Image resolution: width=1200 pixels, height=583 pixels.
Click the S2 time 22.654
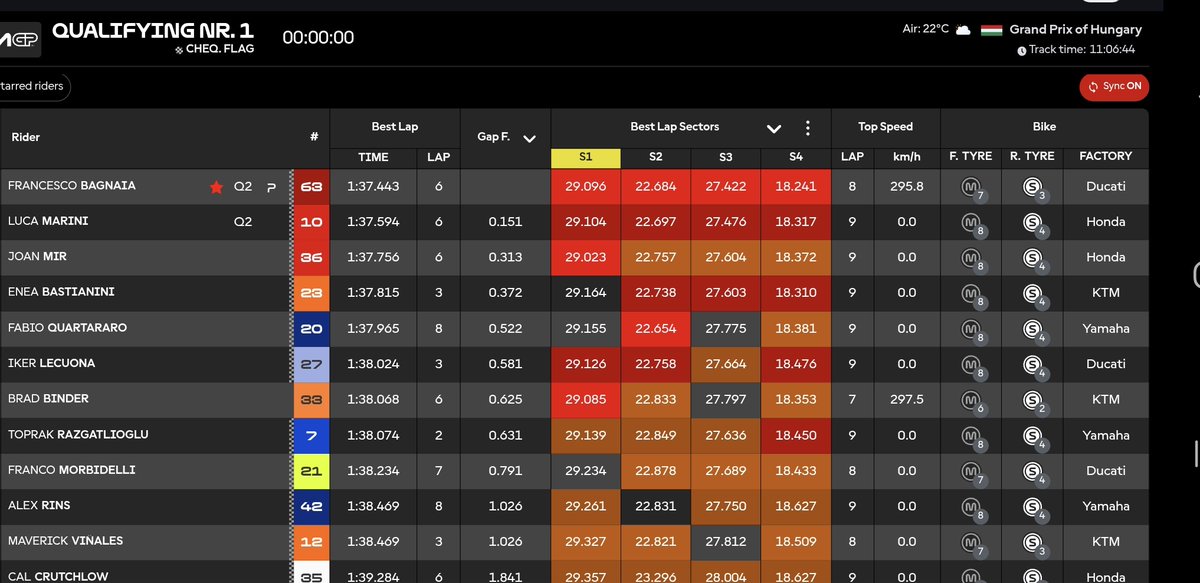(x=655, y=328)
